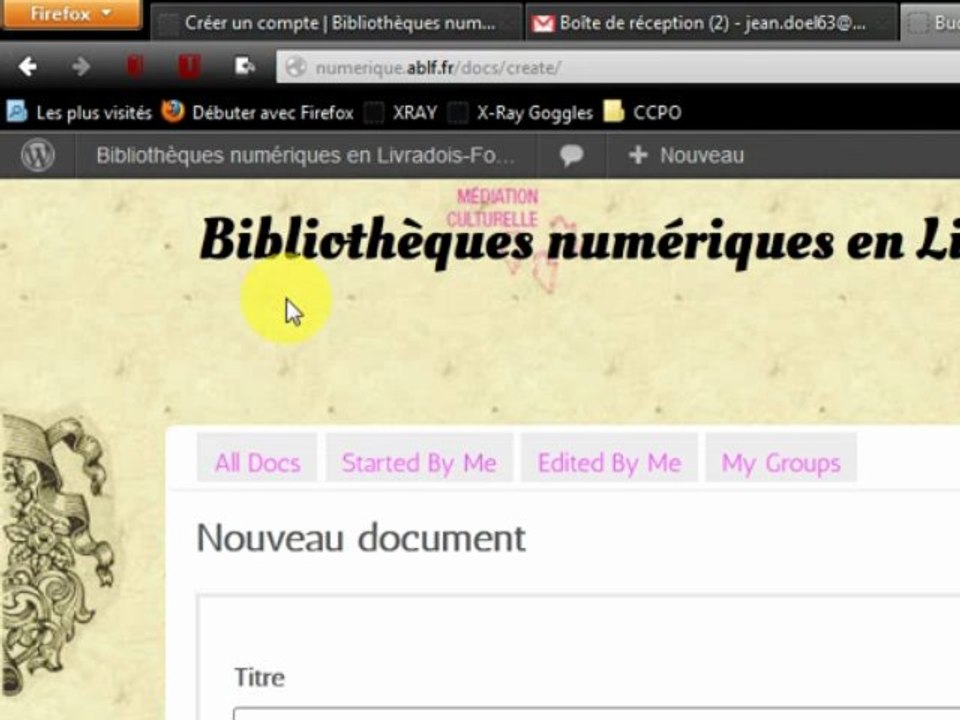Screen dimensions: 960x720
Task: Click the second red toolbar icon
Action: (x=189, y=66)
